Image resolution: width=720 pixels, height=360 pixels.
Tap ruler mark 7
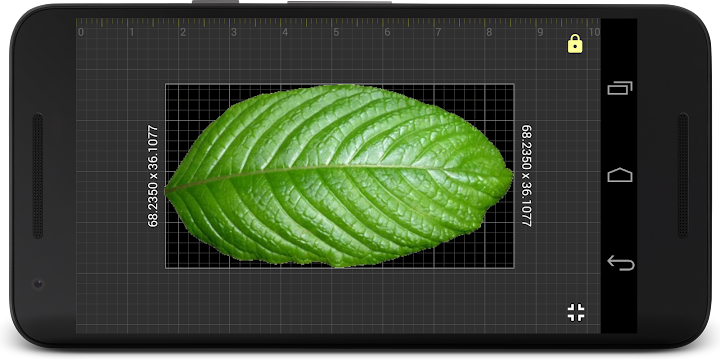(438, 32)
